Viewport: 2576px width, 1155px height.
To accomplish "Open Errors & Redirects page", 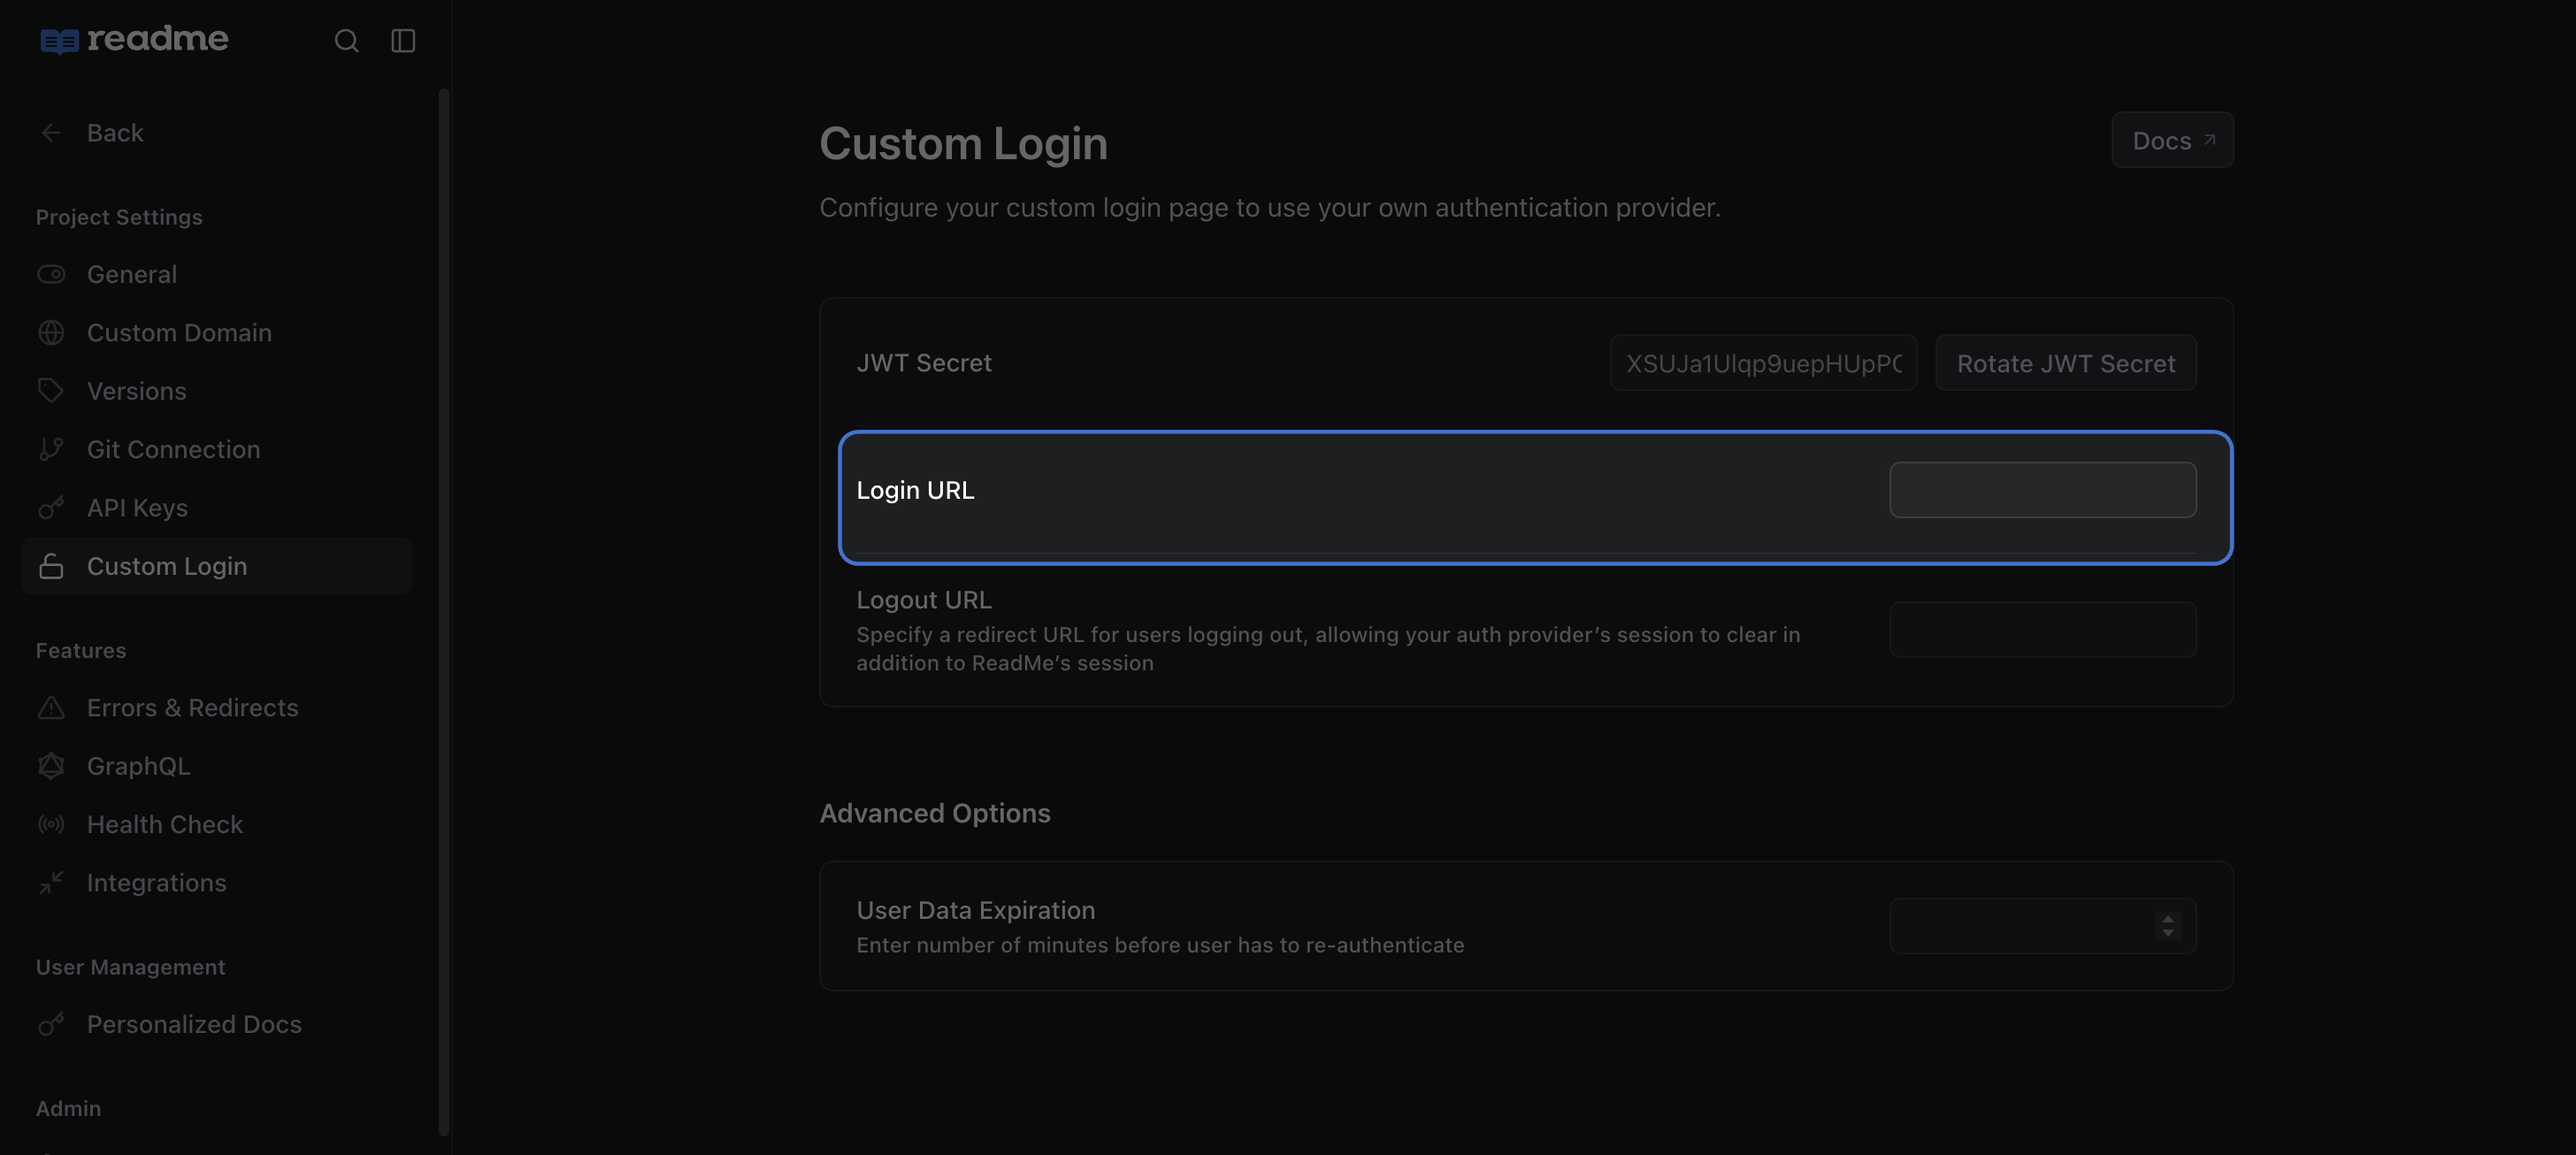I will [216, 708].
